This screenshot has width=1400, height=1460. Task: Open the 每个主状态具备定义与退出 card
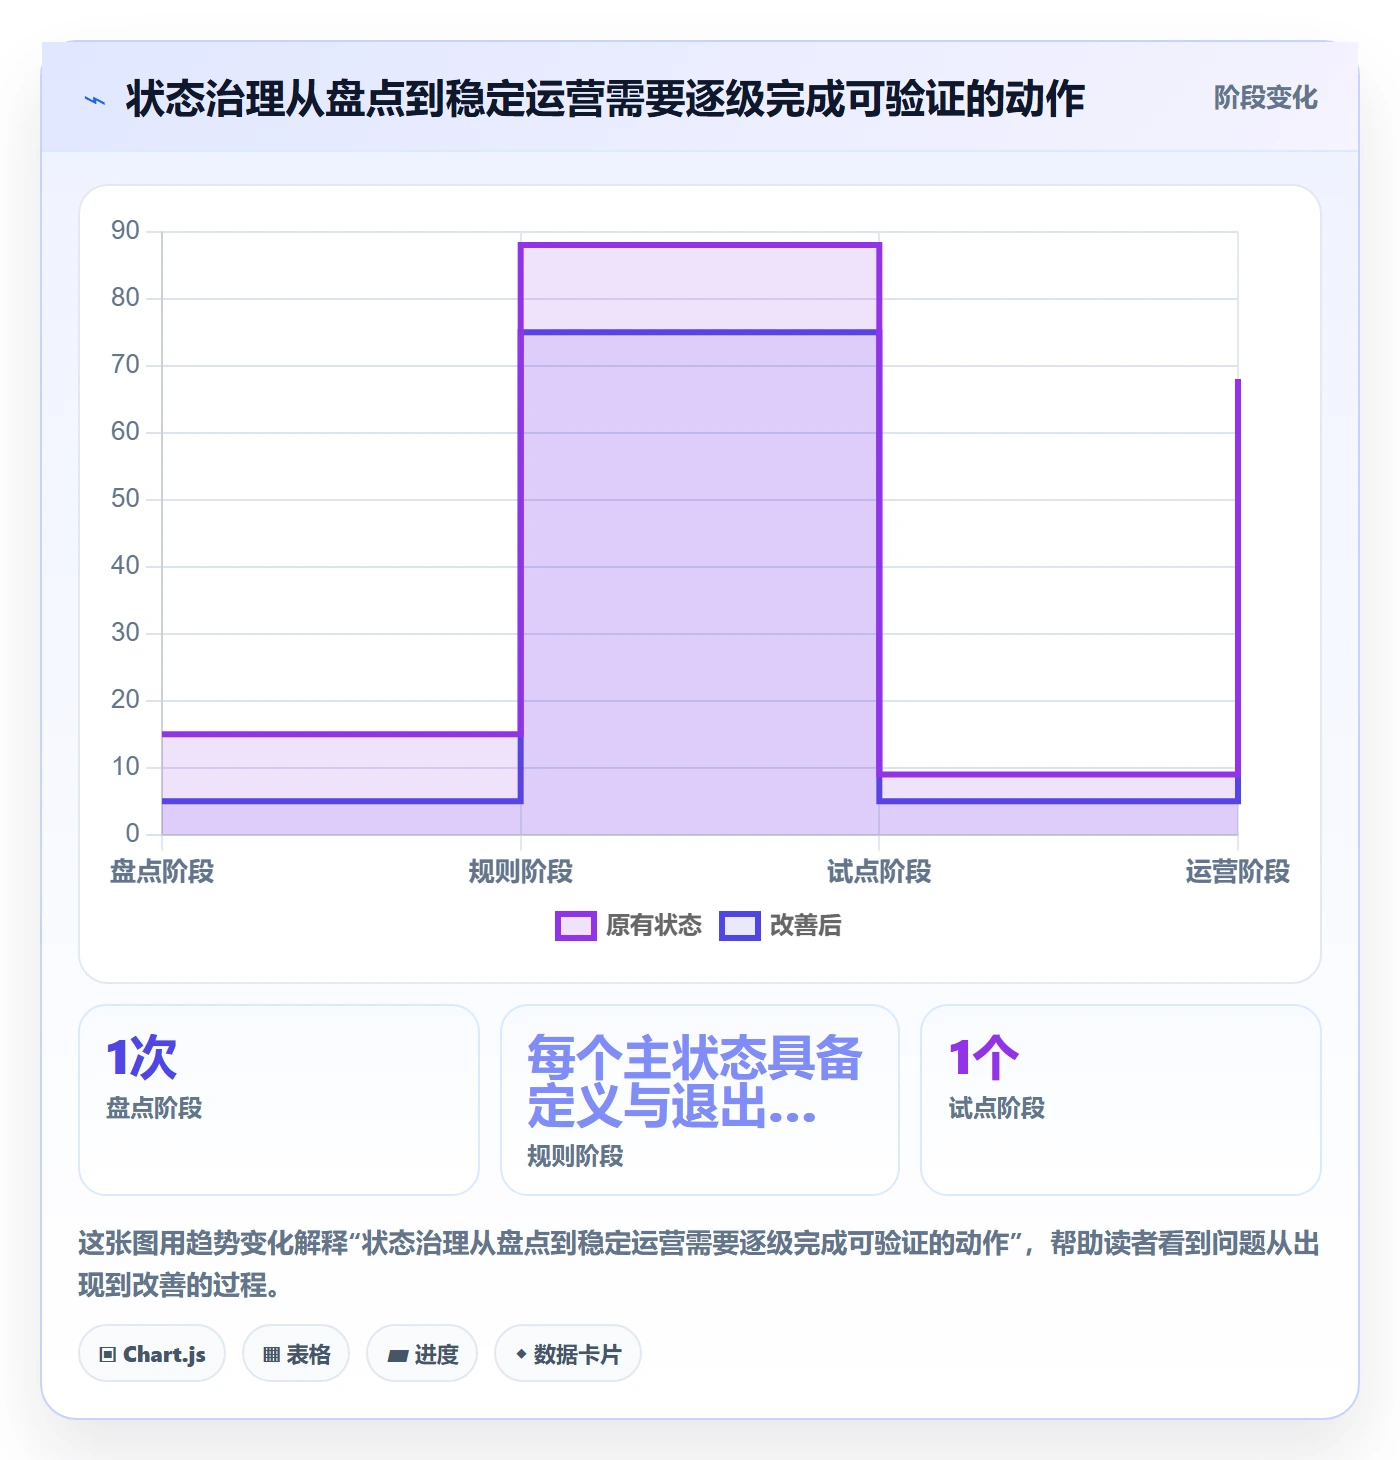[x=700, y=1100]
